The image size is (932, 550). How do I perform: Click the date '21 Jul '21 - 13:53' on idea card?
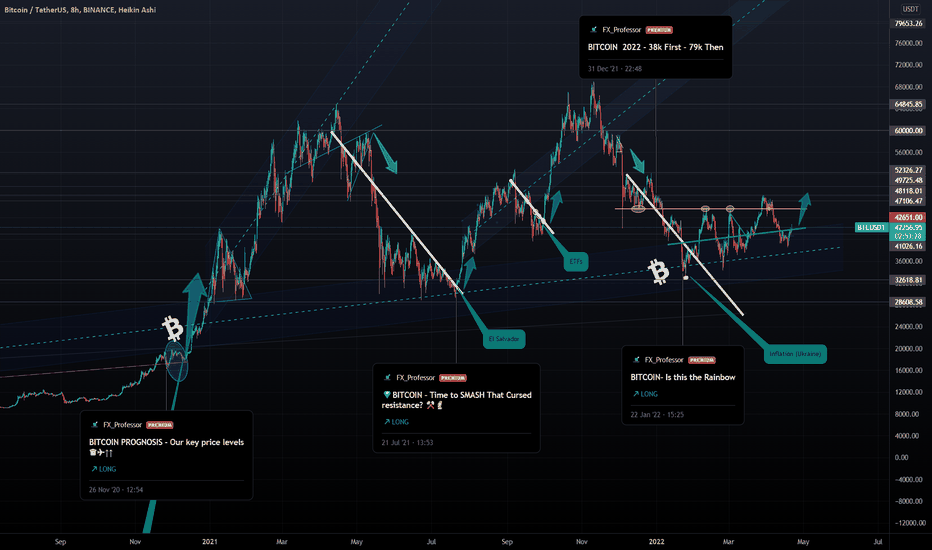407,443
